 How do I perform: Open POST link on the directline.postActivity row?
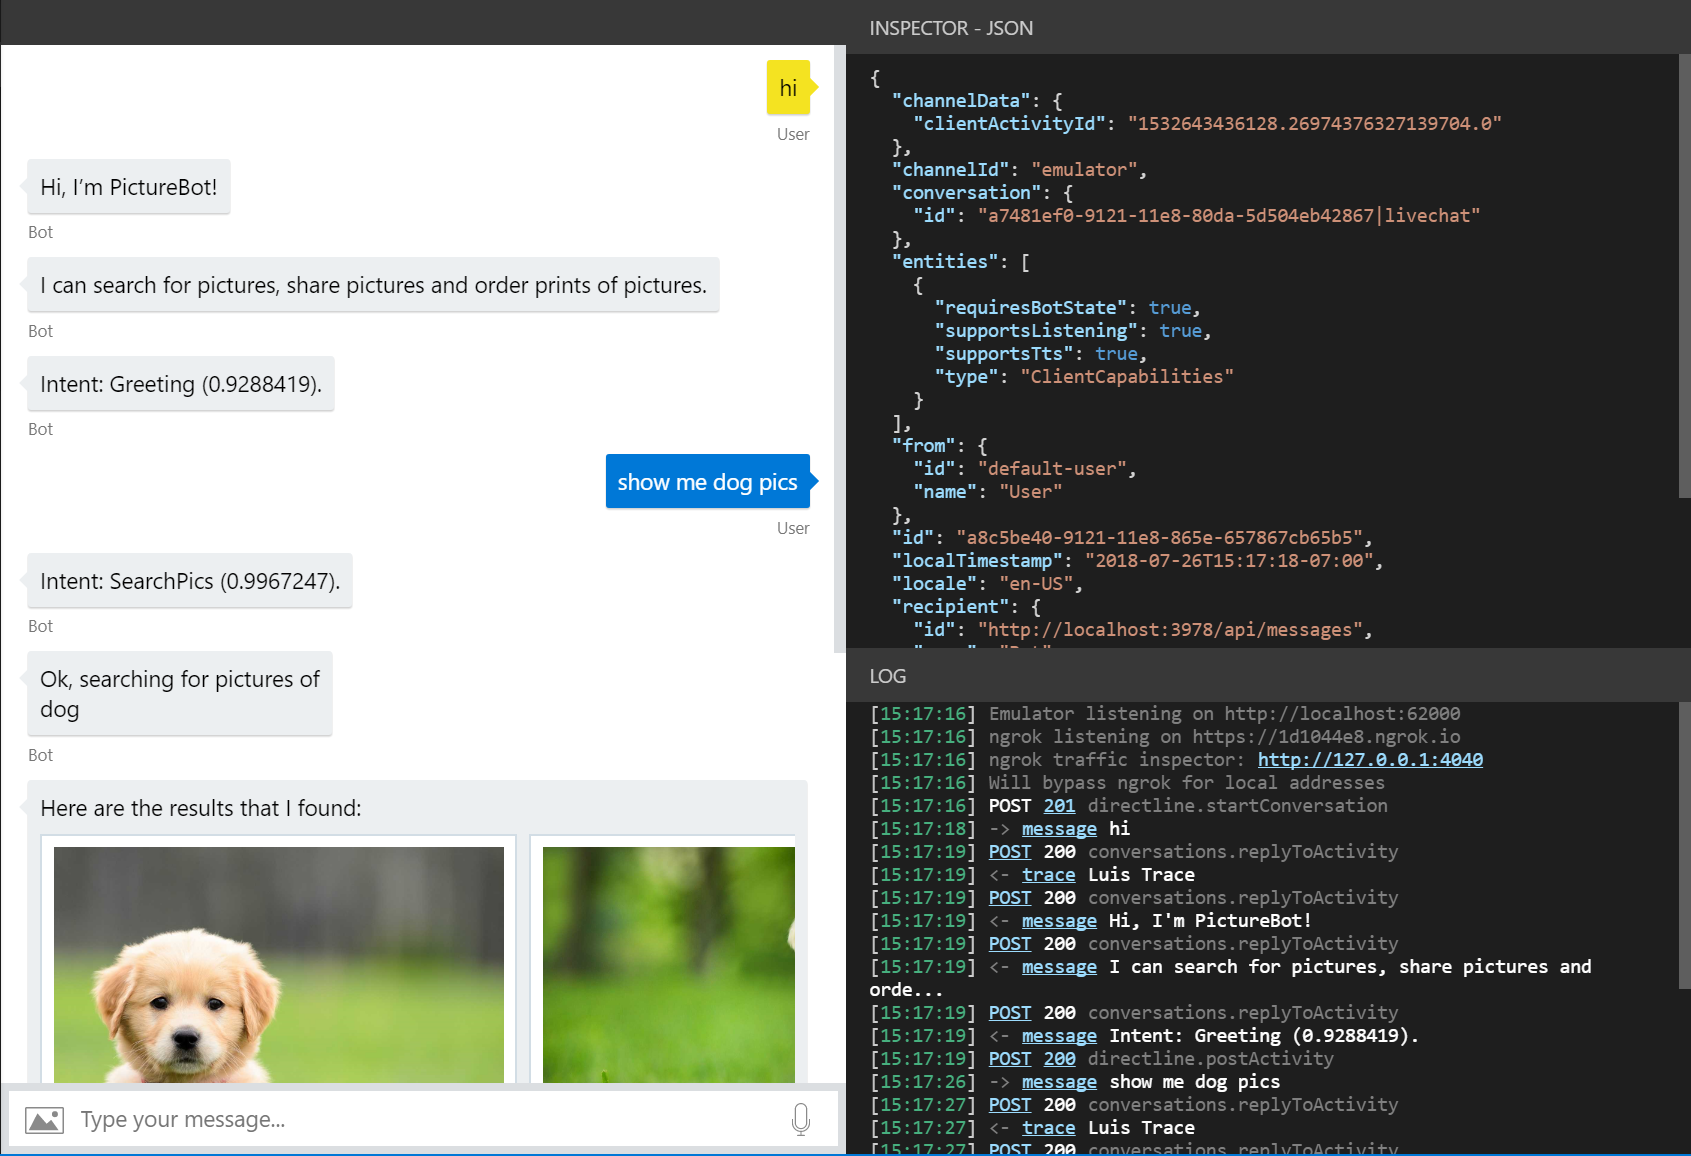(x=1010, y=1059)
